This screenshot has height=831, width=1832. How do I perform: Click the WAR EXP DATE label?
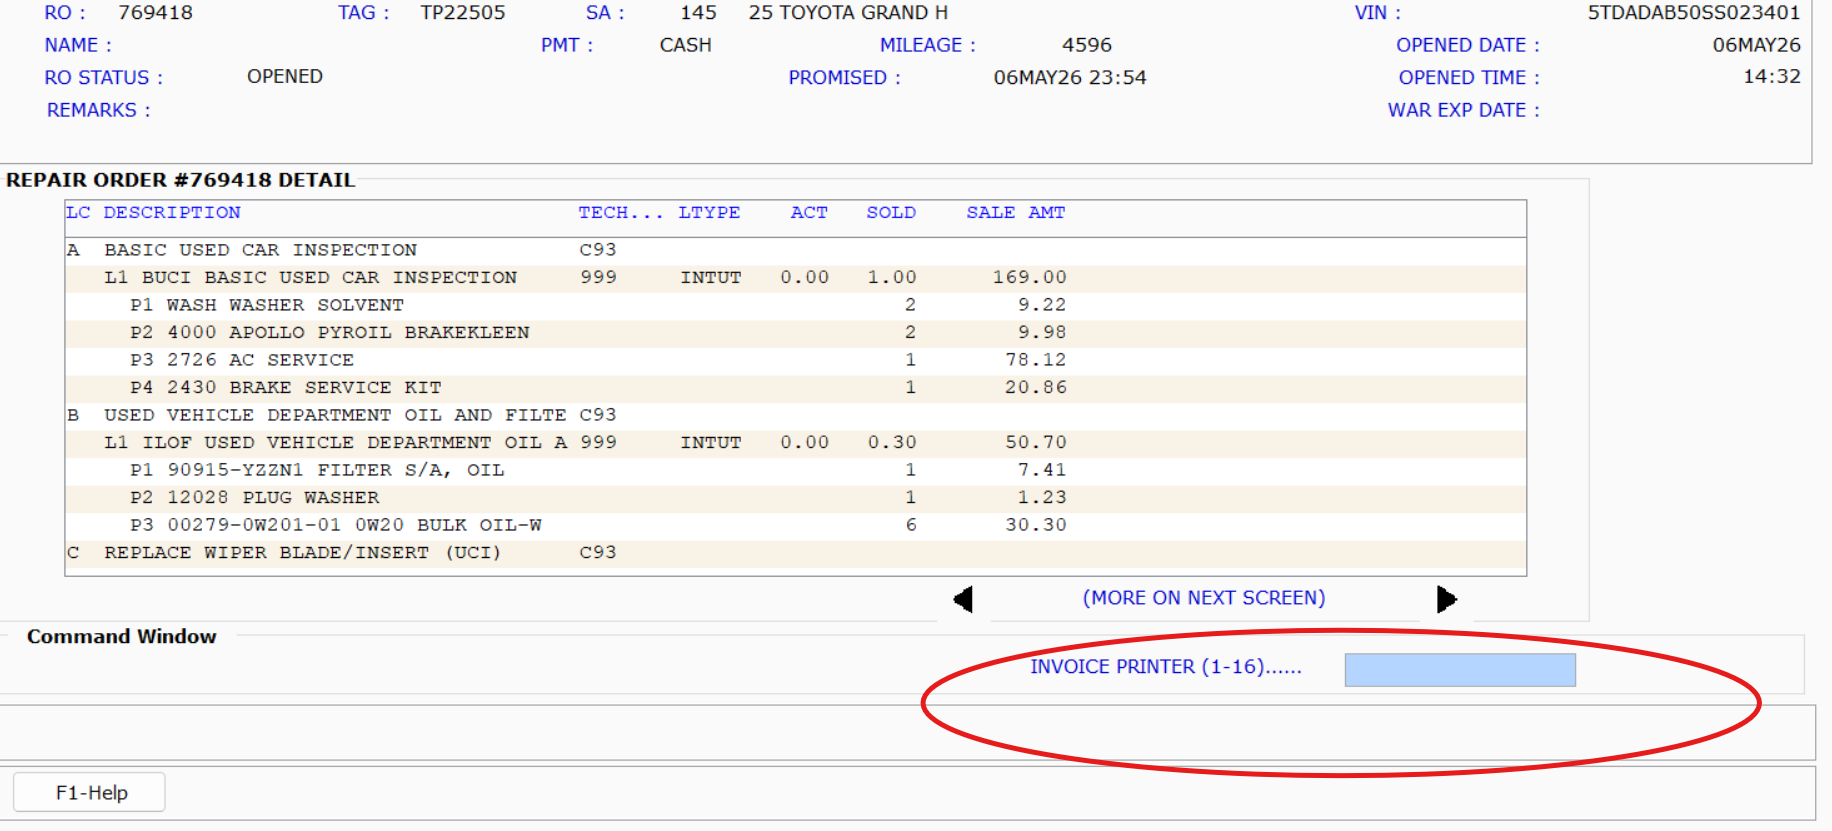(1463, 110)
